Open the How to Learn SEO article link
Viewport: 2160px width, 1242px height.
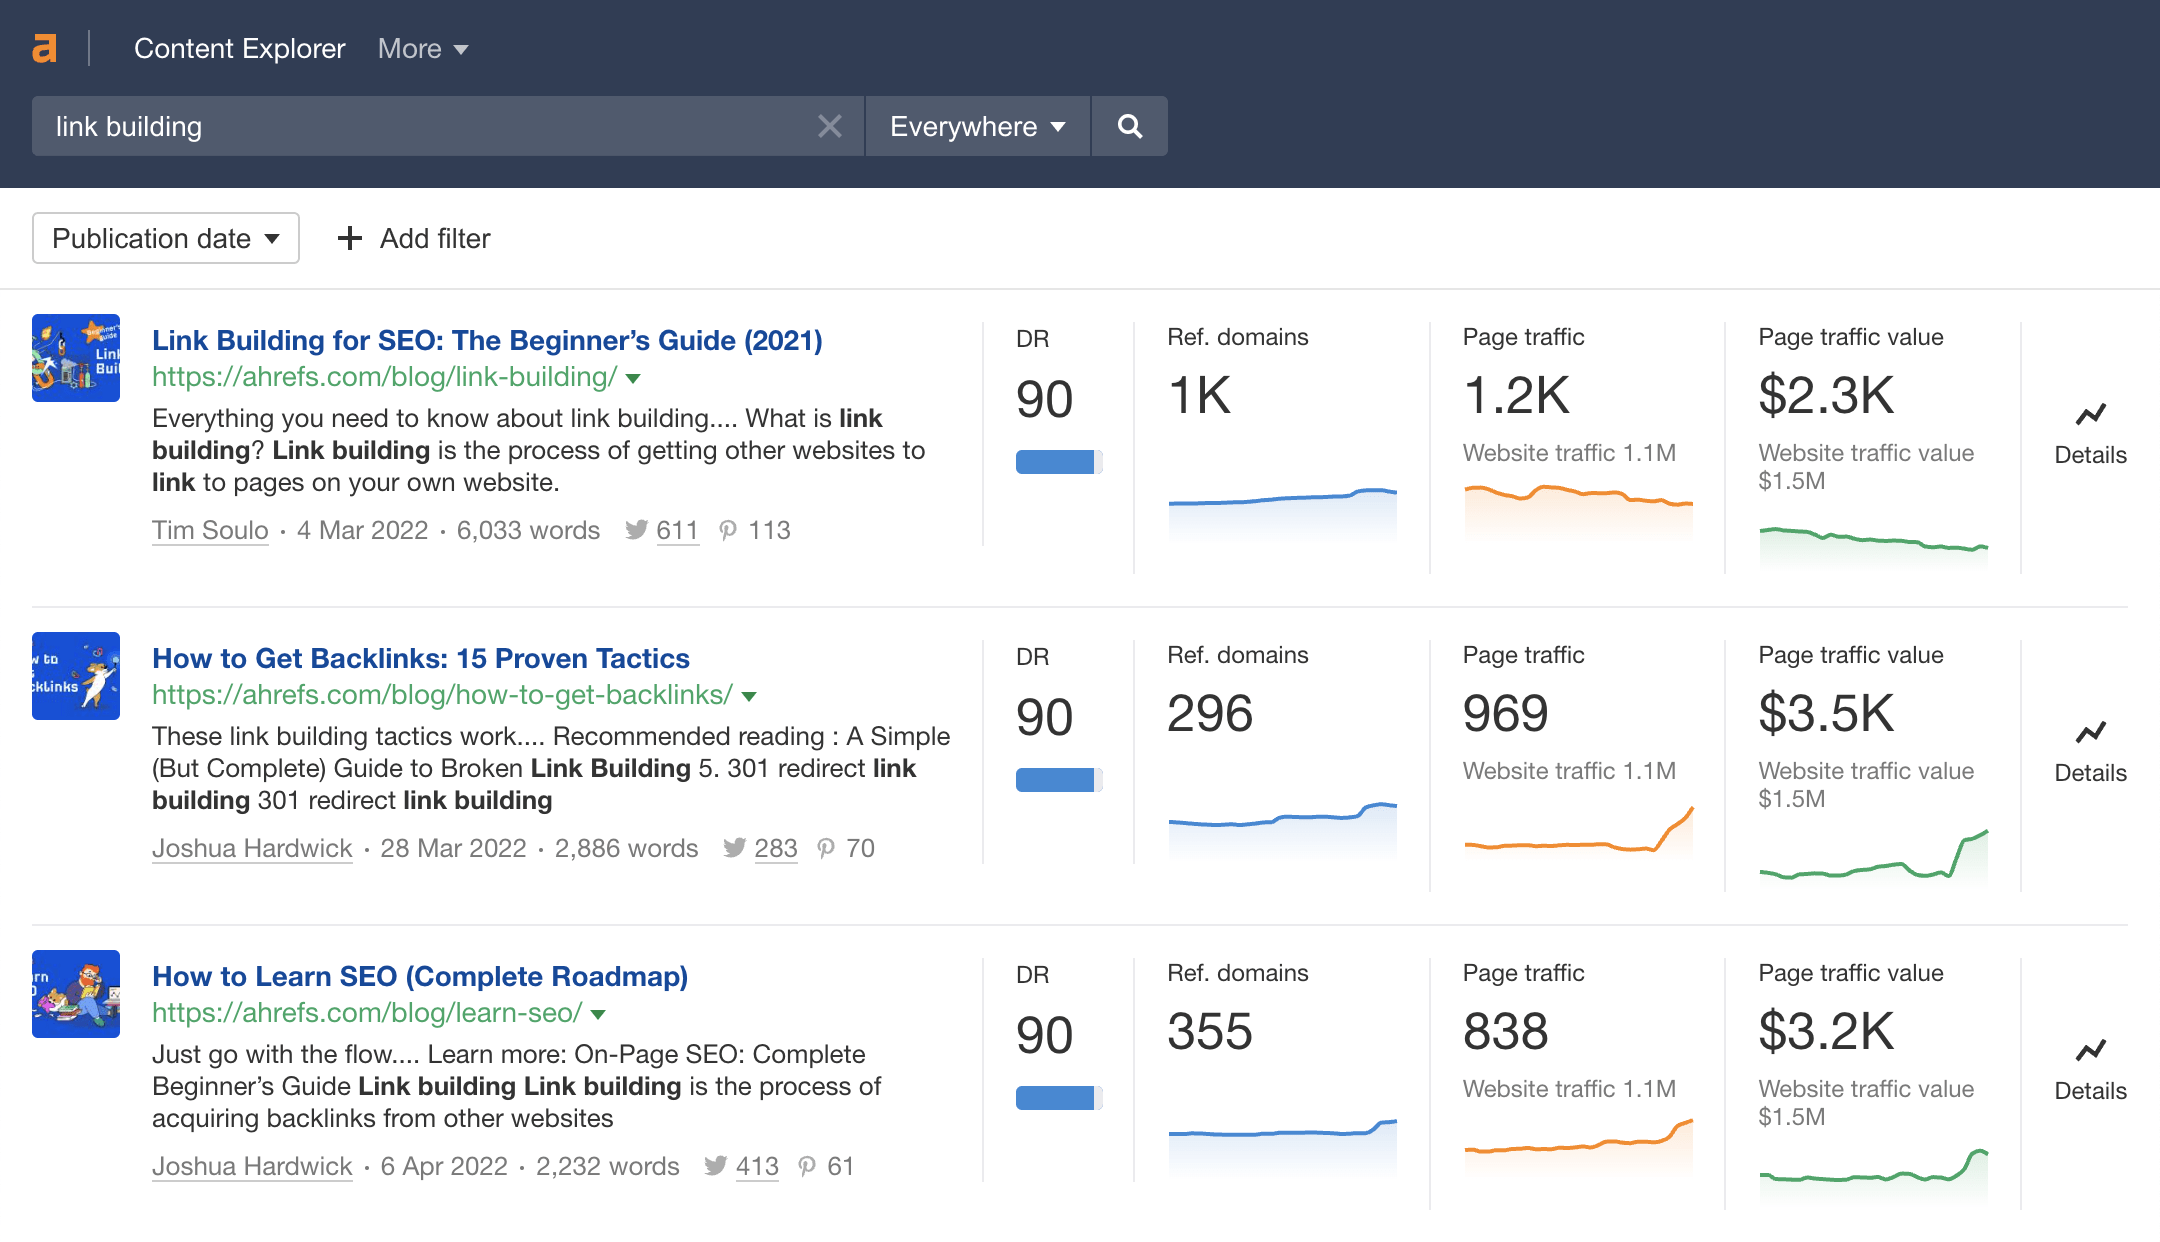pyautogui.click(x=420, y=975)
